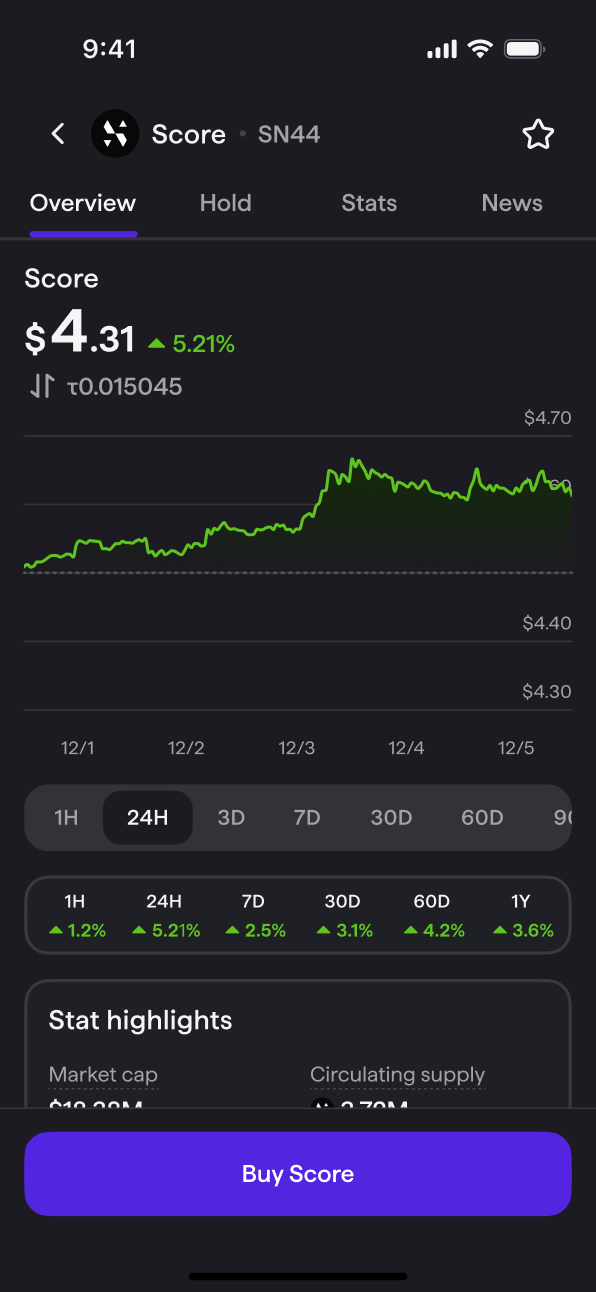Tap the 12/3 date on chart axis
Screen dimensions: 596x1292
click(297, 748)
